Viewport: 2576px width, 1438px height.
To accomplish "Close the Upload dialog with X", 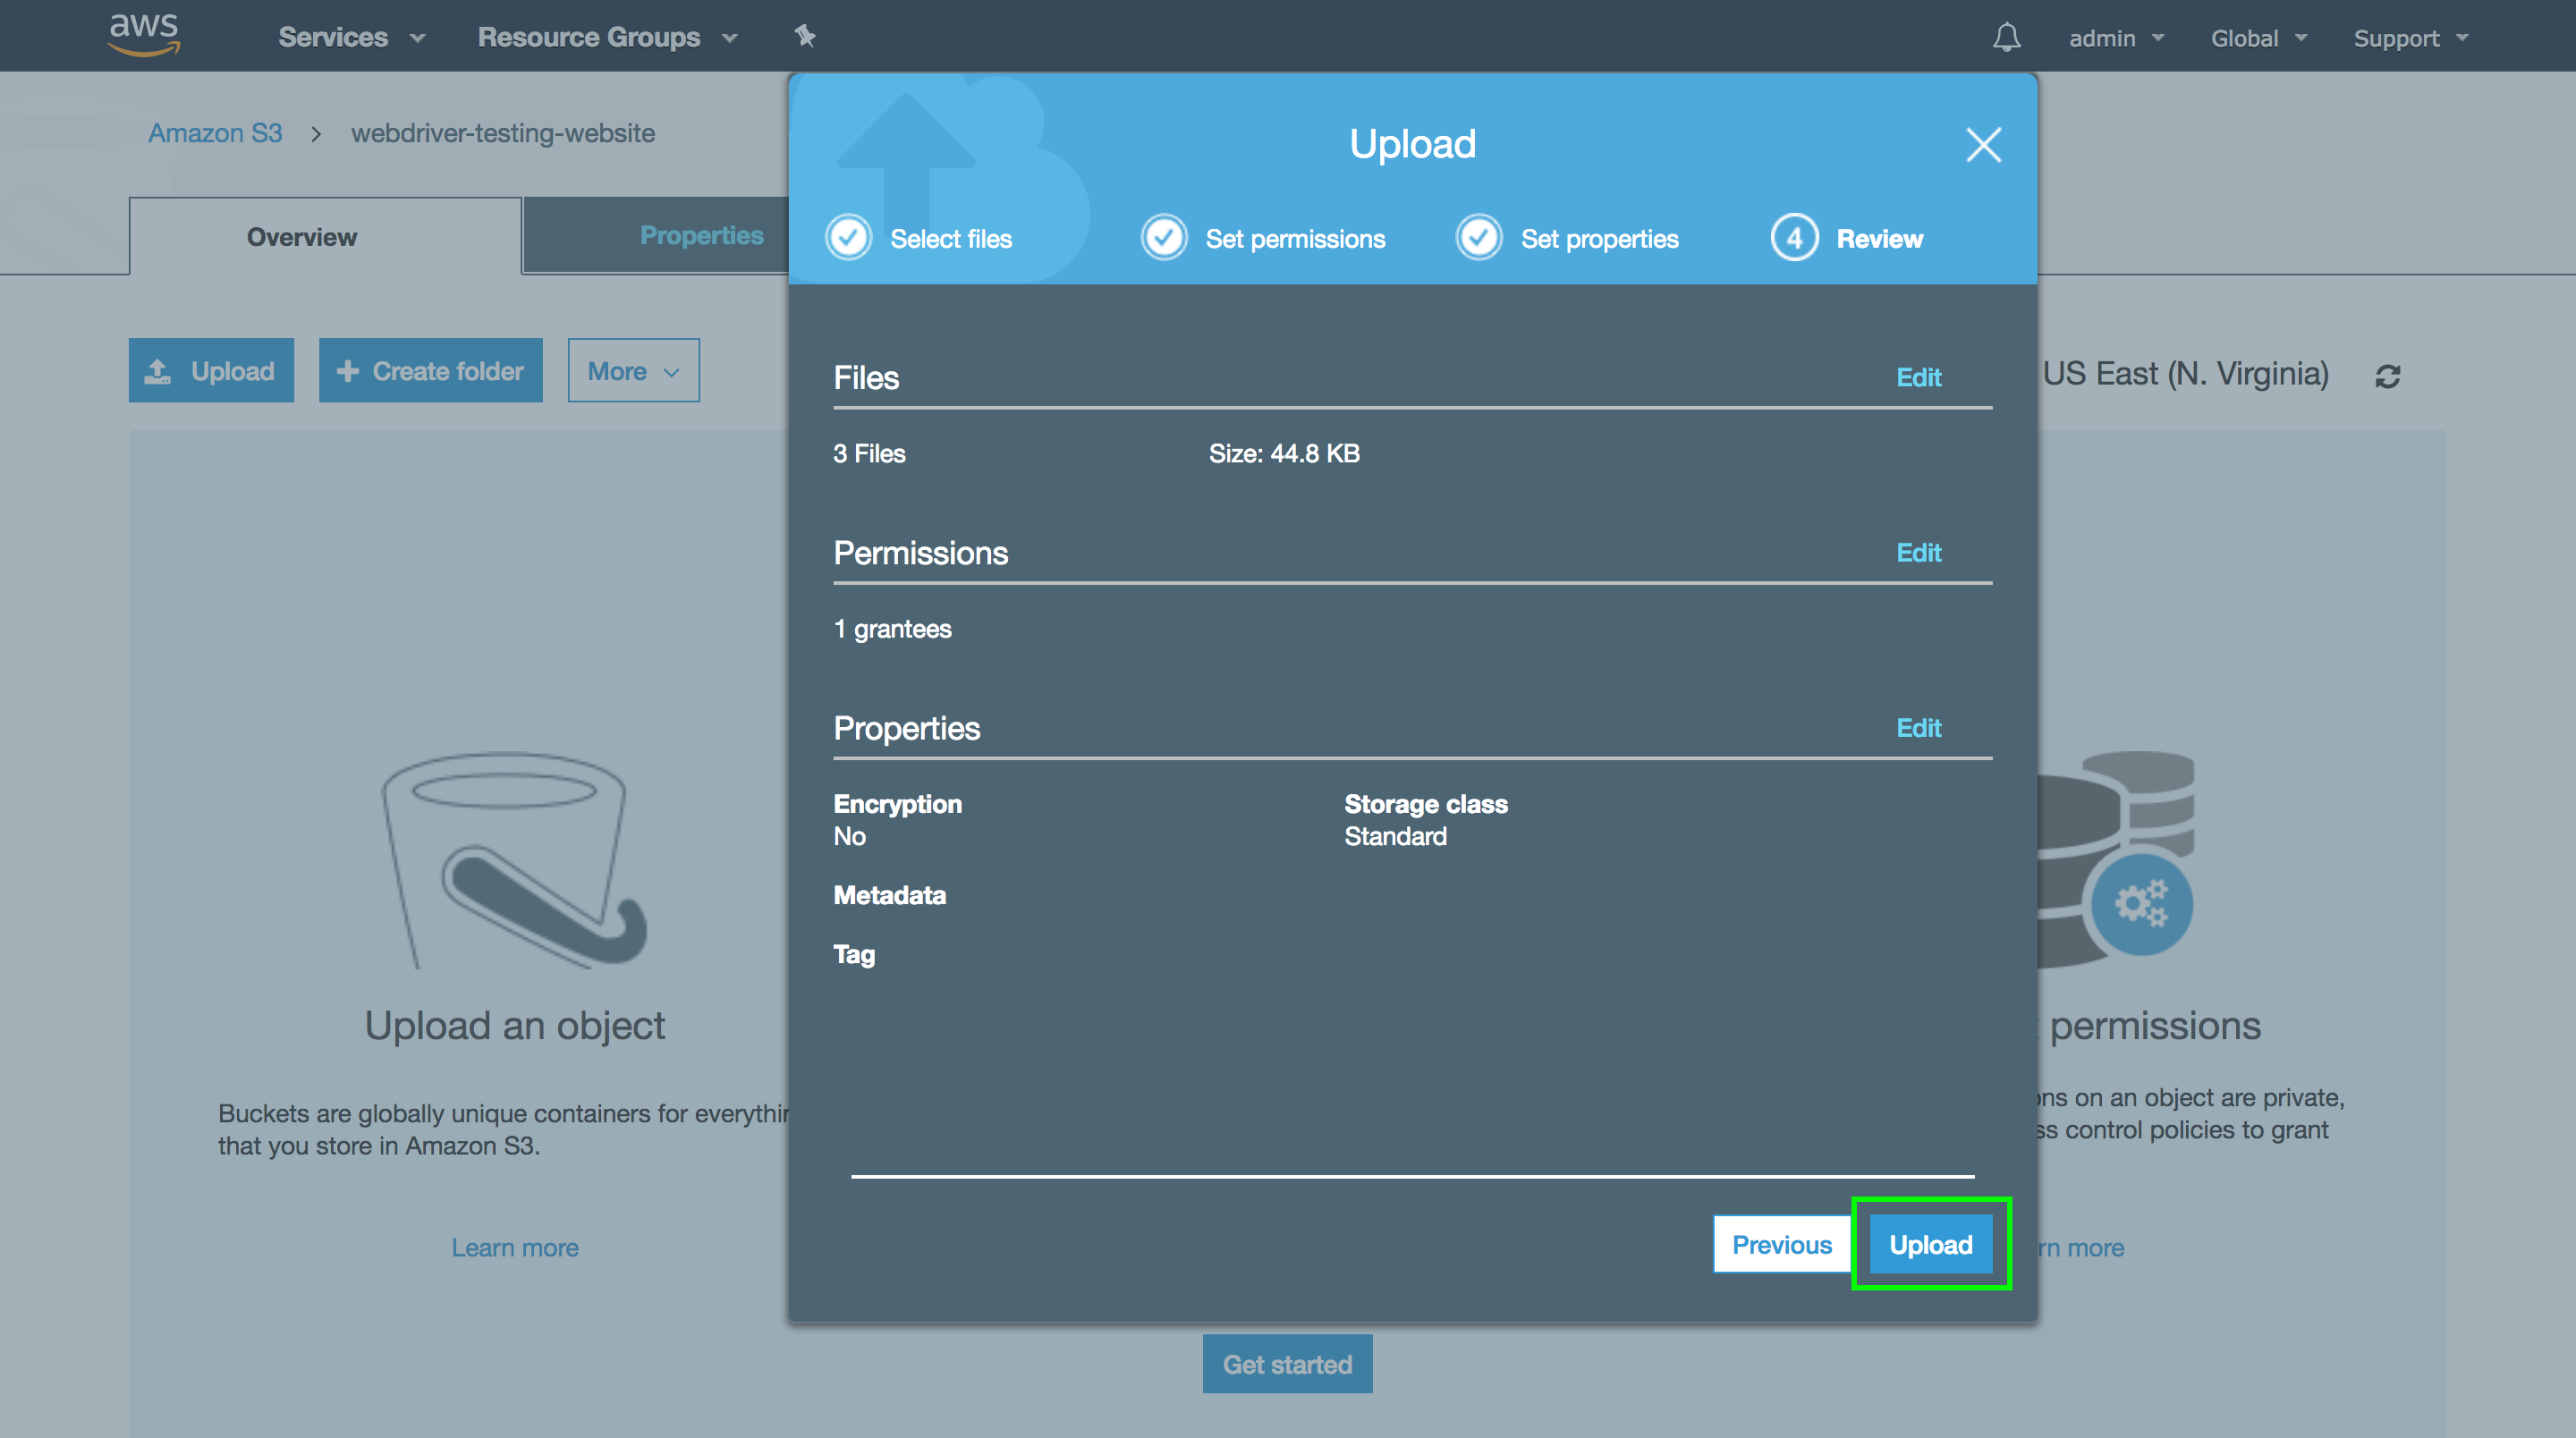I will (x=1983, y=145).
